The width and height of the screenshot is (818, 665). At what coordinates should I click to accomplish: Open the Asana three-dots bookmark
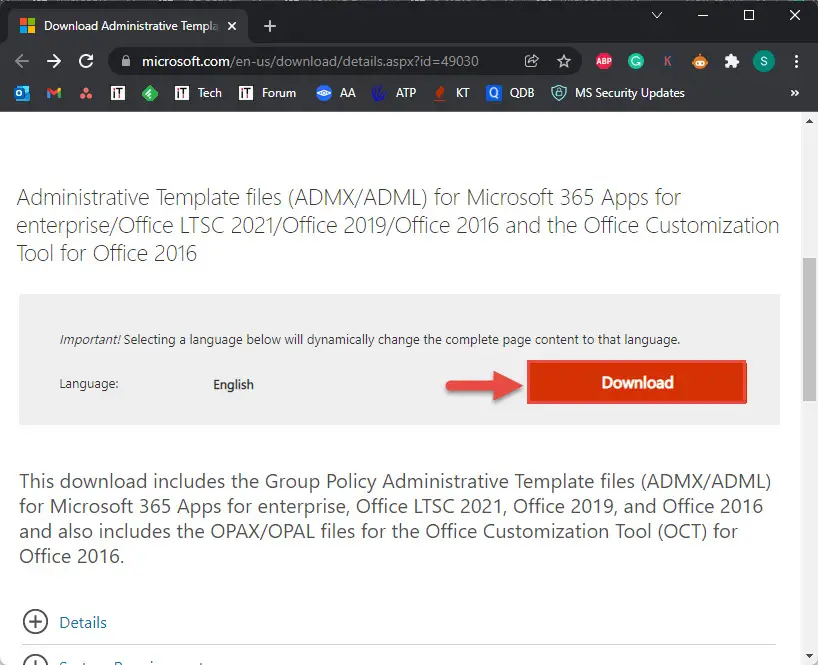[86, 93]
